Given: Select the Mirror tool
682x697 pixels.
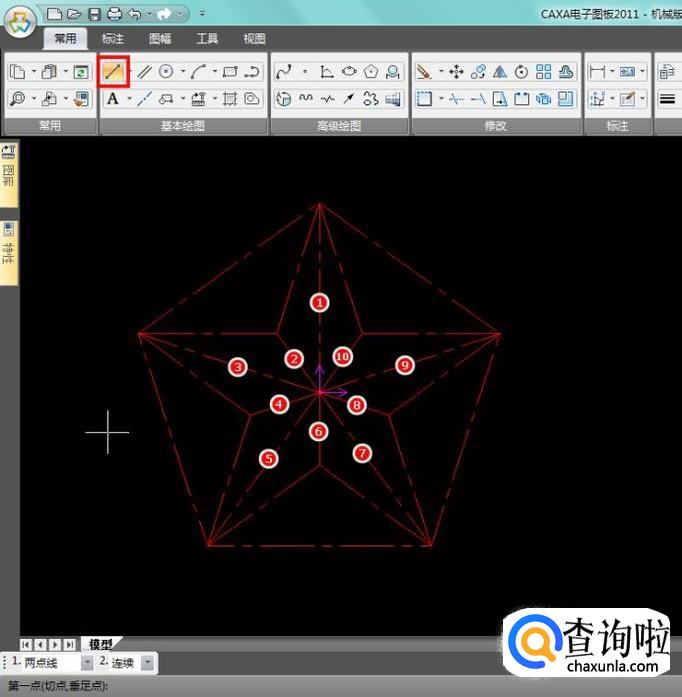Looking at the screenshot, I should 500,72.
